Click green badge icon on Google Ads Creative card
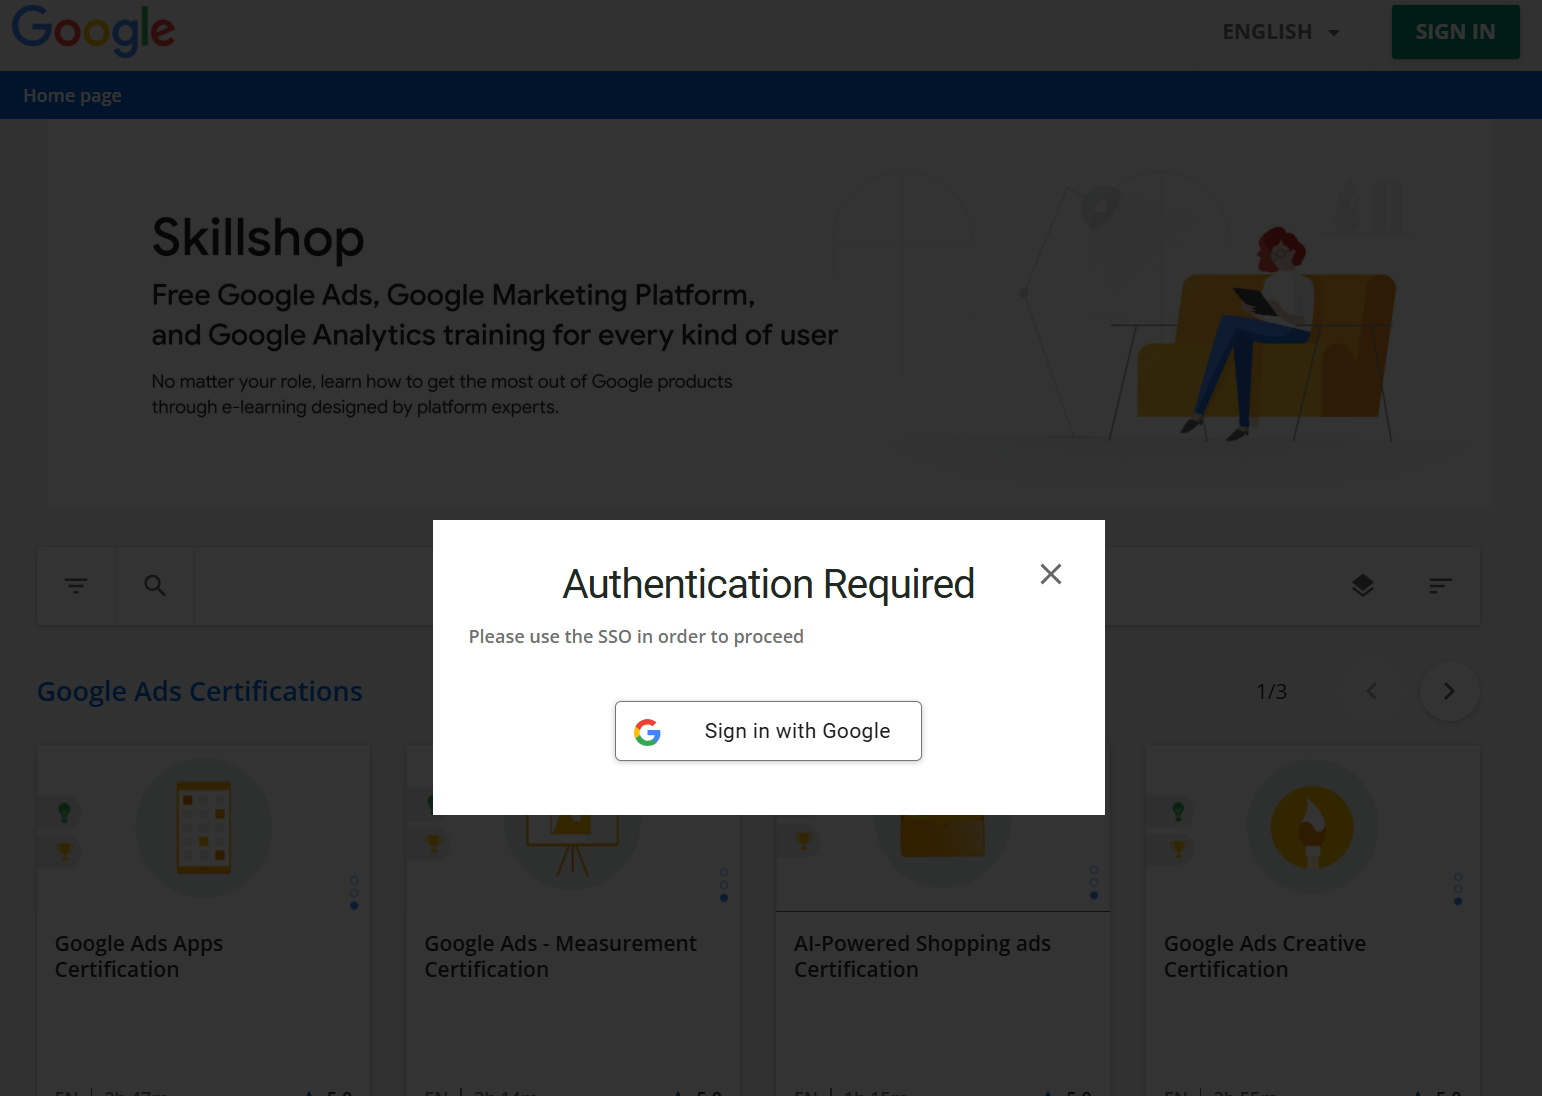 pos(1178,811)
